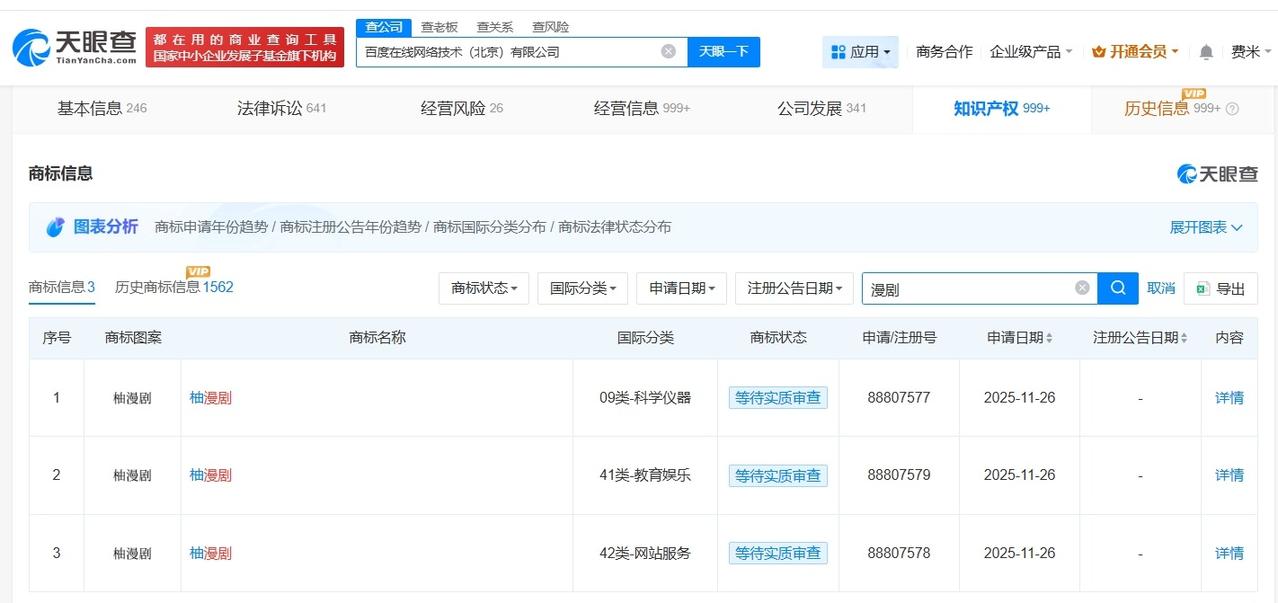The height and width of the screenshot is (603, 1278).
Task: Click the 图表分析 chart icon
Action: click(x=56, y=227)
